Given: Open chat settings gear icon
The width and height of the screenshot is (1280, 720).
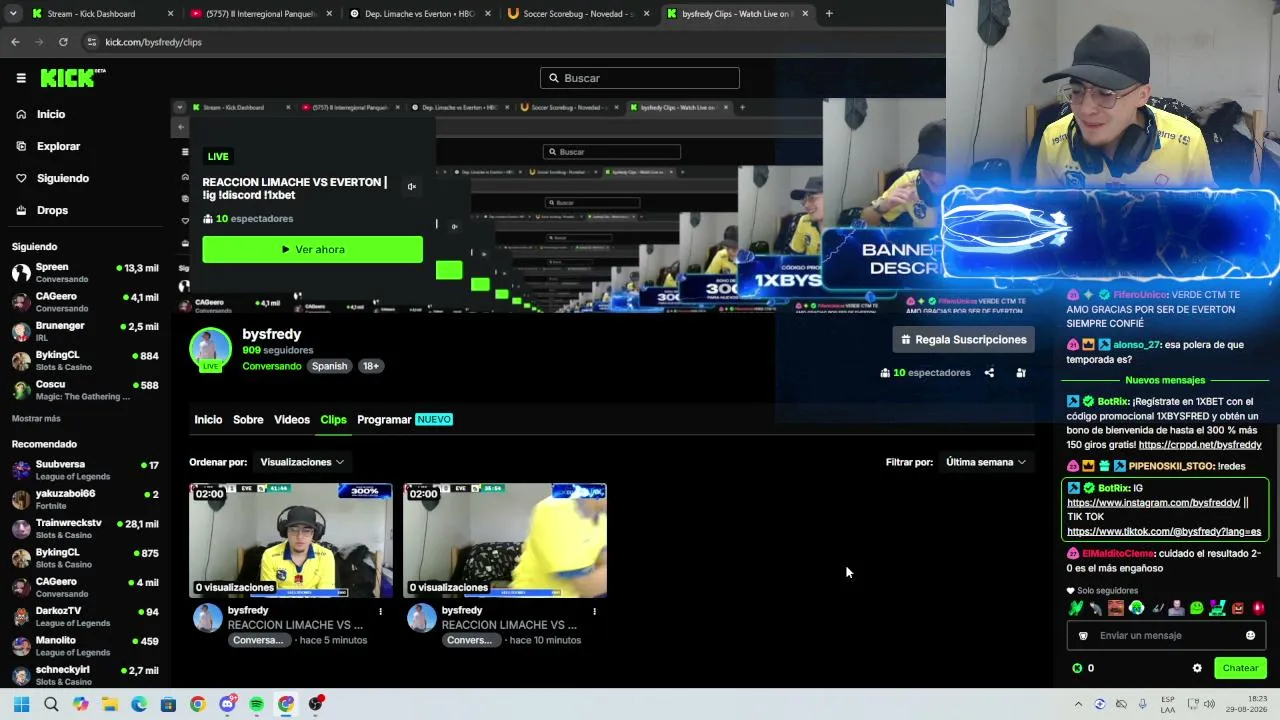Looking at the screenshot, I should [1197, 668].
